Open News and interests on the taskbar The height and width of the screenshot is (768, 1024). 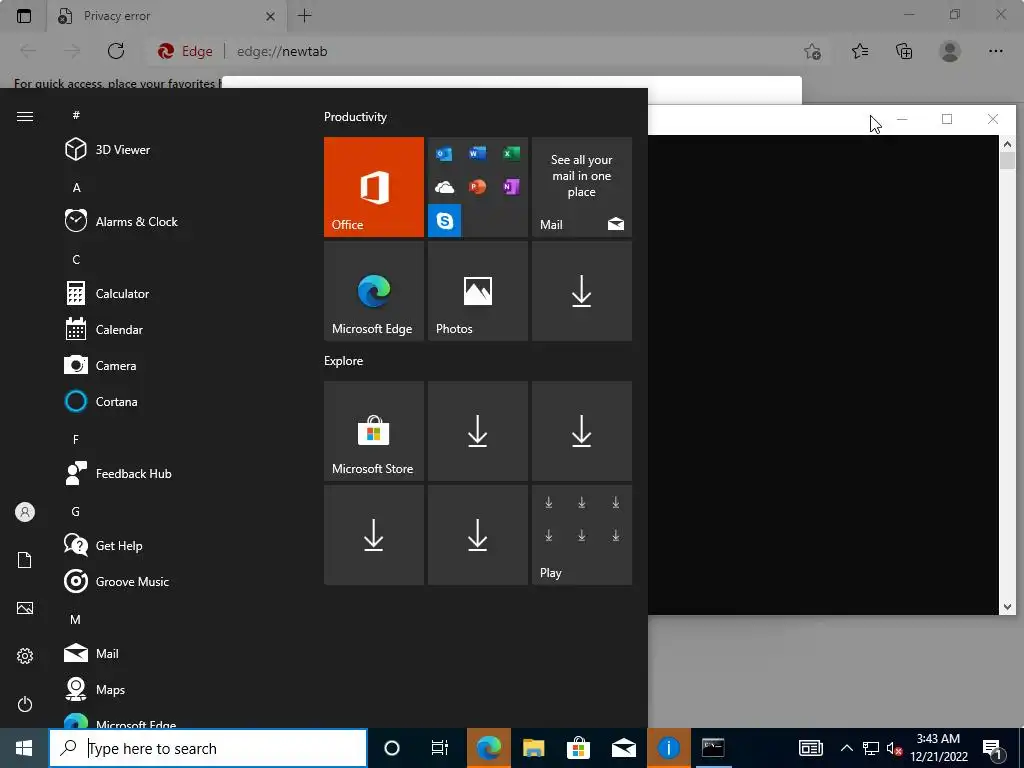click(x=810, y=748)
